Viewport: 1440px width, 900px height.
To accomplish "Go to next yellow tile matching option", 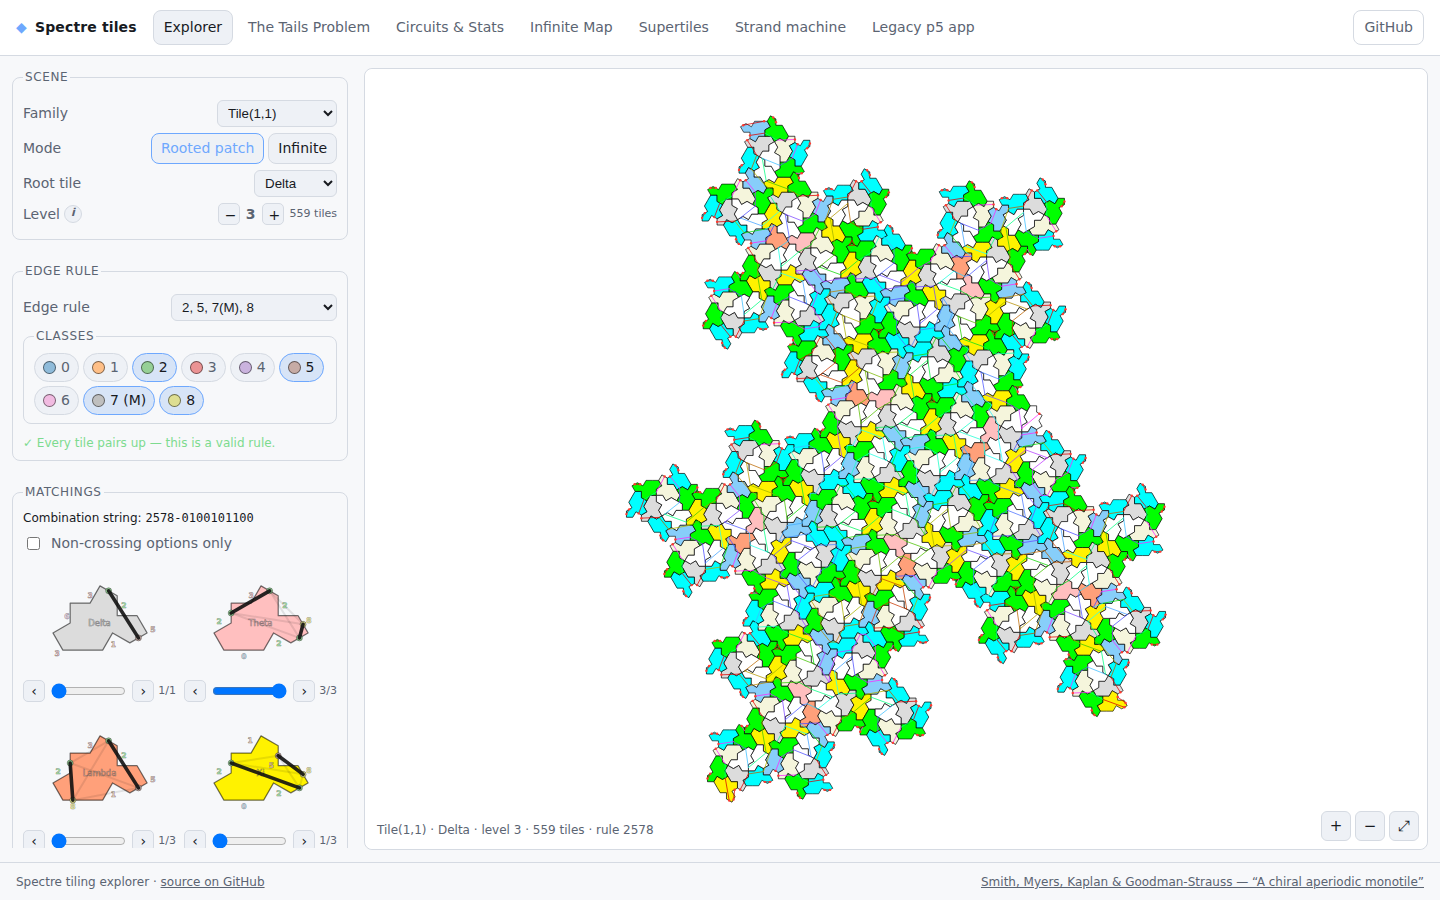I will (x=304, y=841).
